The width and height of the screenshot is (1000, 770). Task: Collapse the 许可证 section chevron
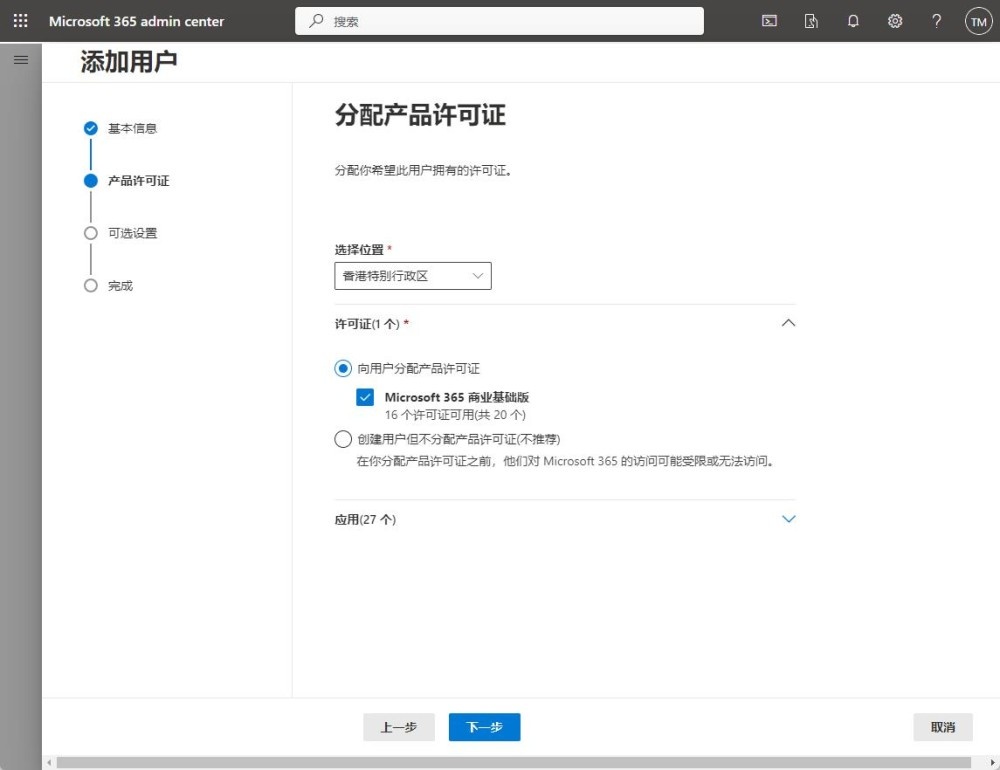click(788, 324)
